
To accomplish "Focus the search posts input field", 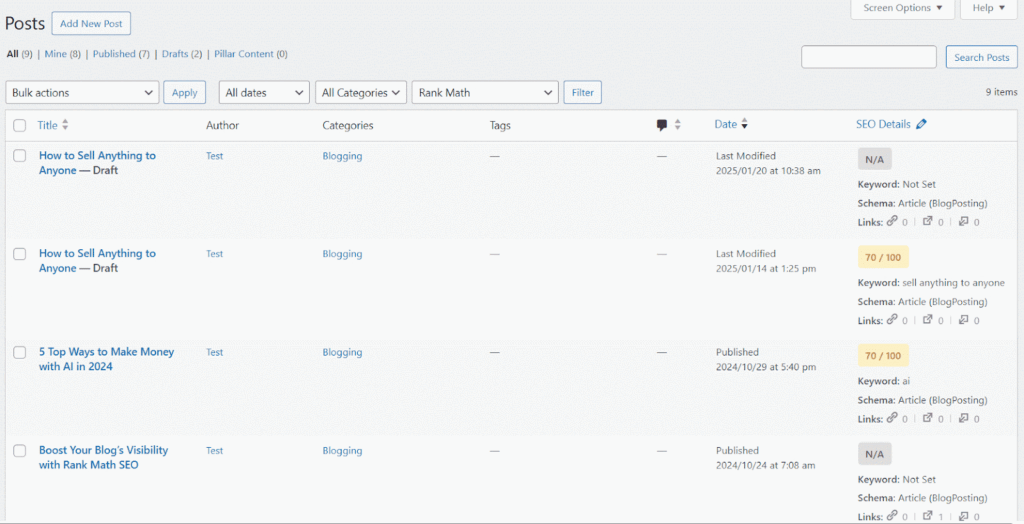I will click(869, 57).
